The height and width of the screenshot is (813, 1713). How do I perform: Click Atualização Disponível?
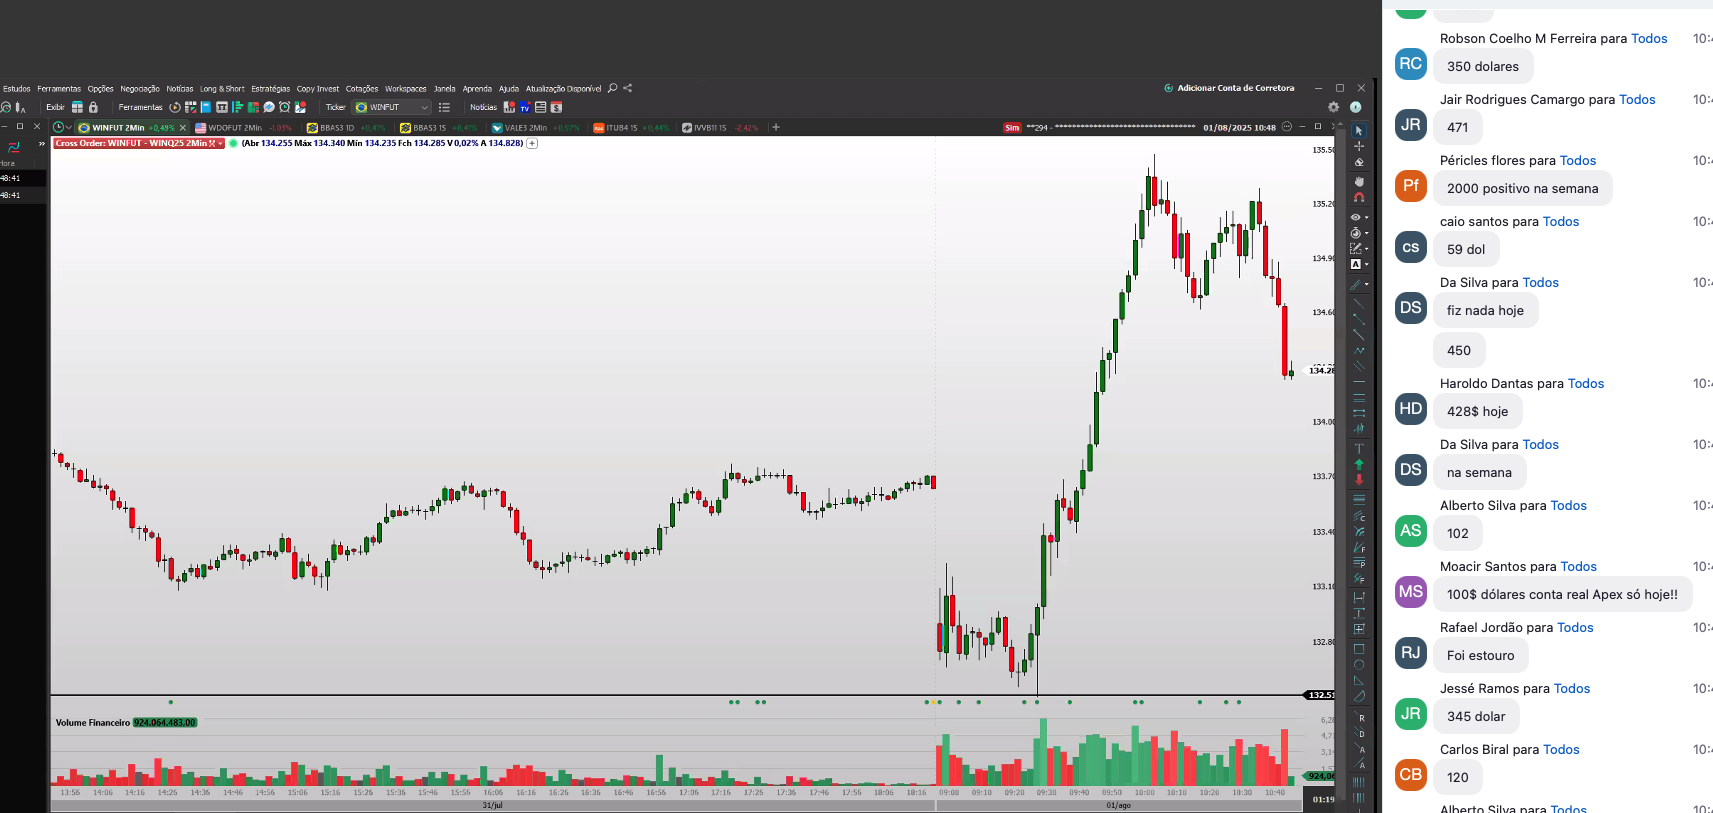(564, 88)
